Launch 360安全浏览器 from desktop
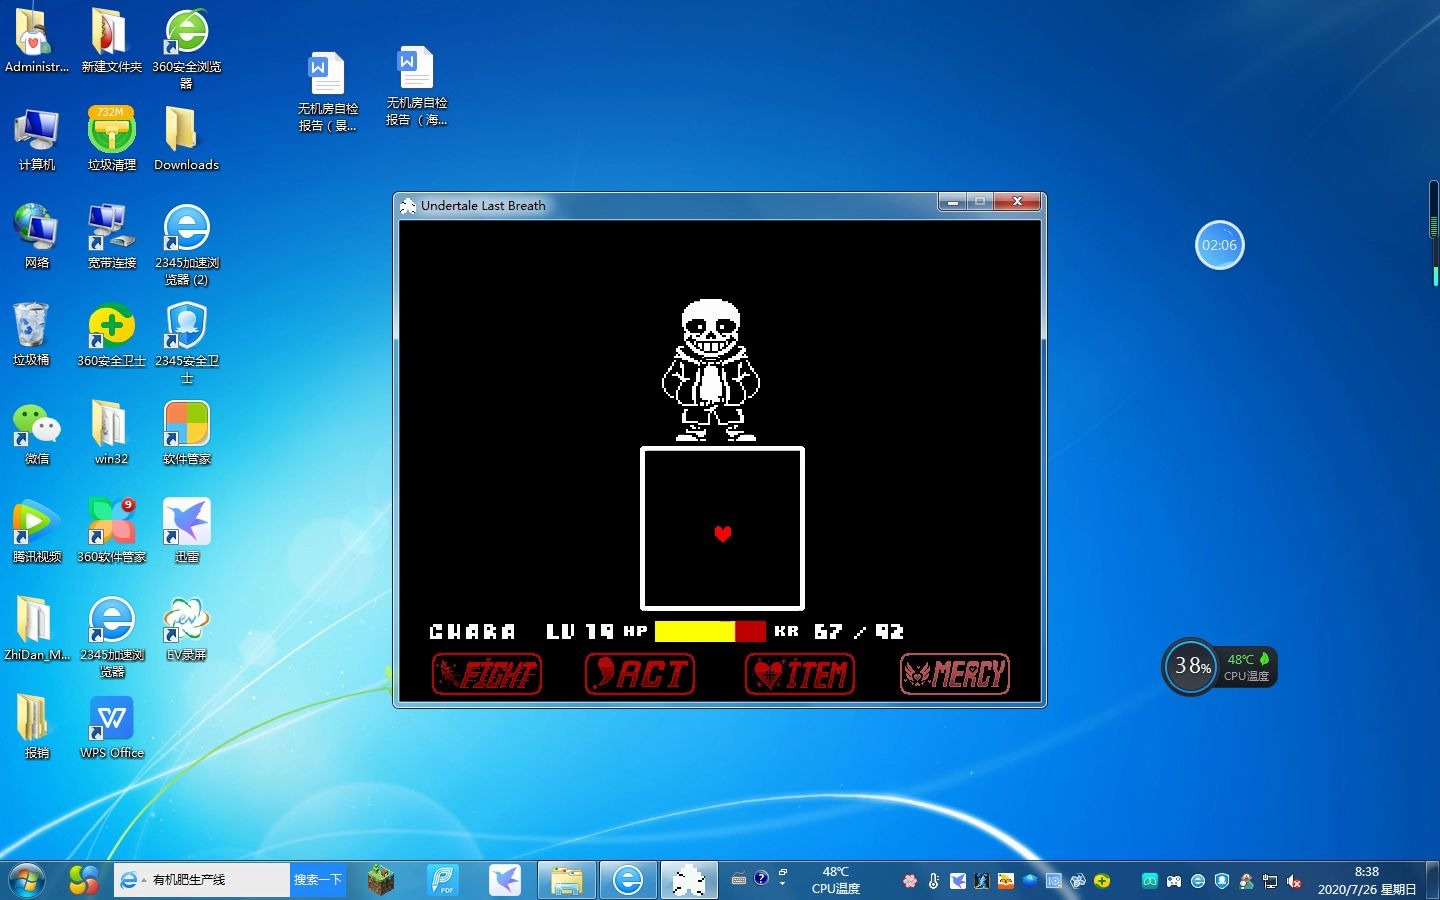Viewport: 1440px width, 900px height. point(186,50)
